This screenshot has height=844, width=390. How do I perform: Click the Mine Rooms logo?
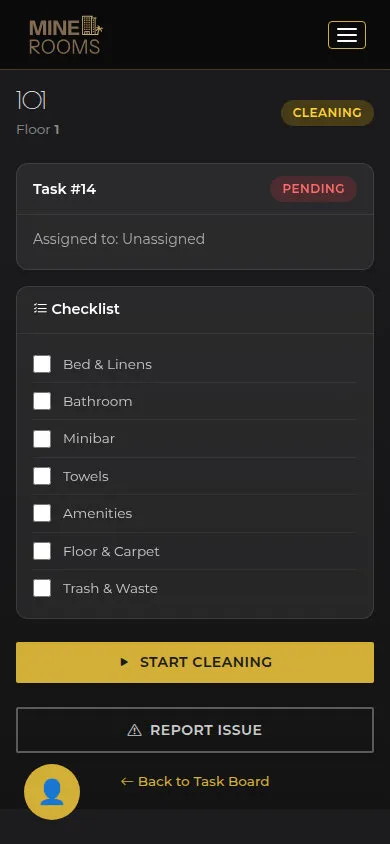(66, 35)
